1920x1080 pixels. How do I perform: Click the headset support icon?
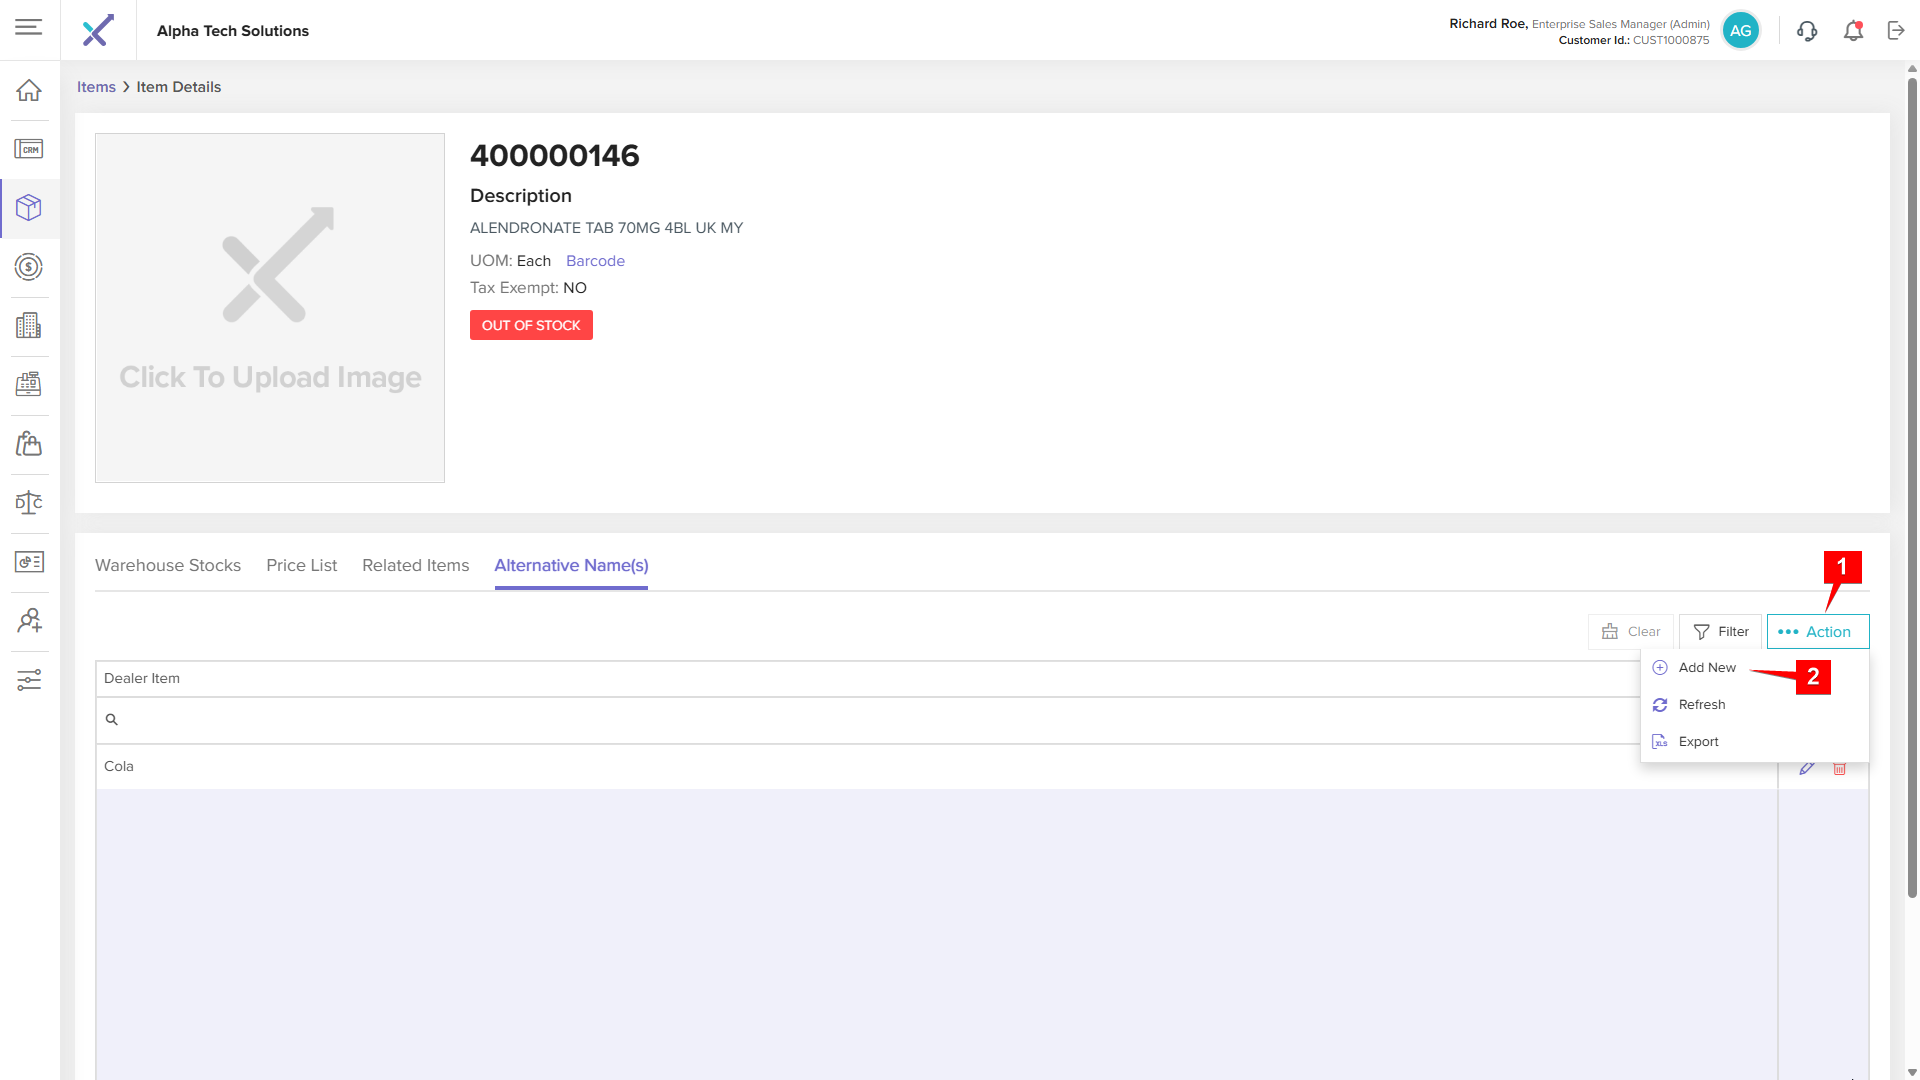pos(1807,31)
